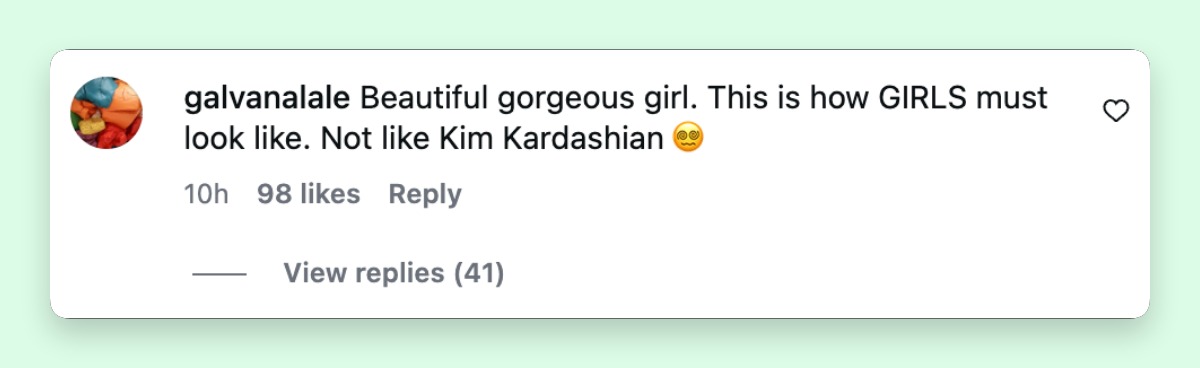This screenshot has height=368, width=1200.
Task: Click empty white space in the comment card
Action: (800, 240)
